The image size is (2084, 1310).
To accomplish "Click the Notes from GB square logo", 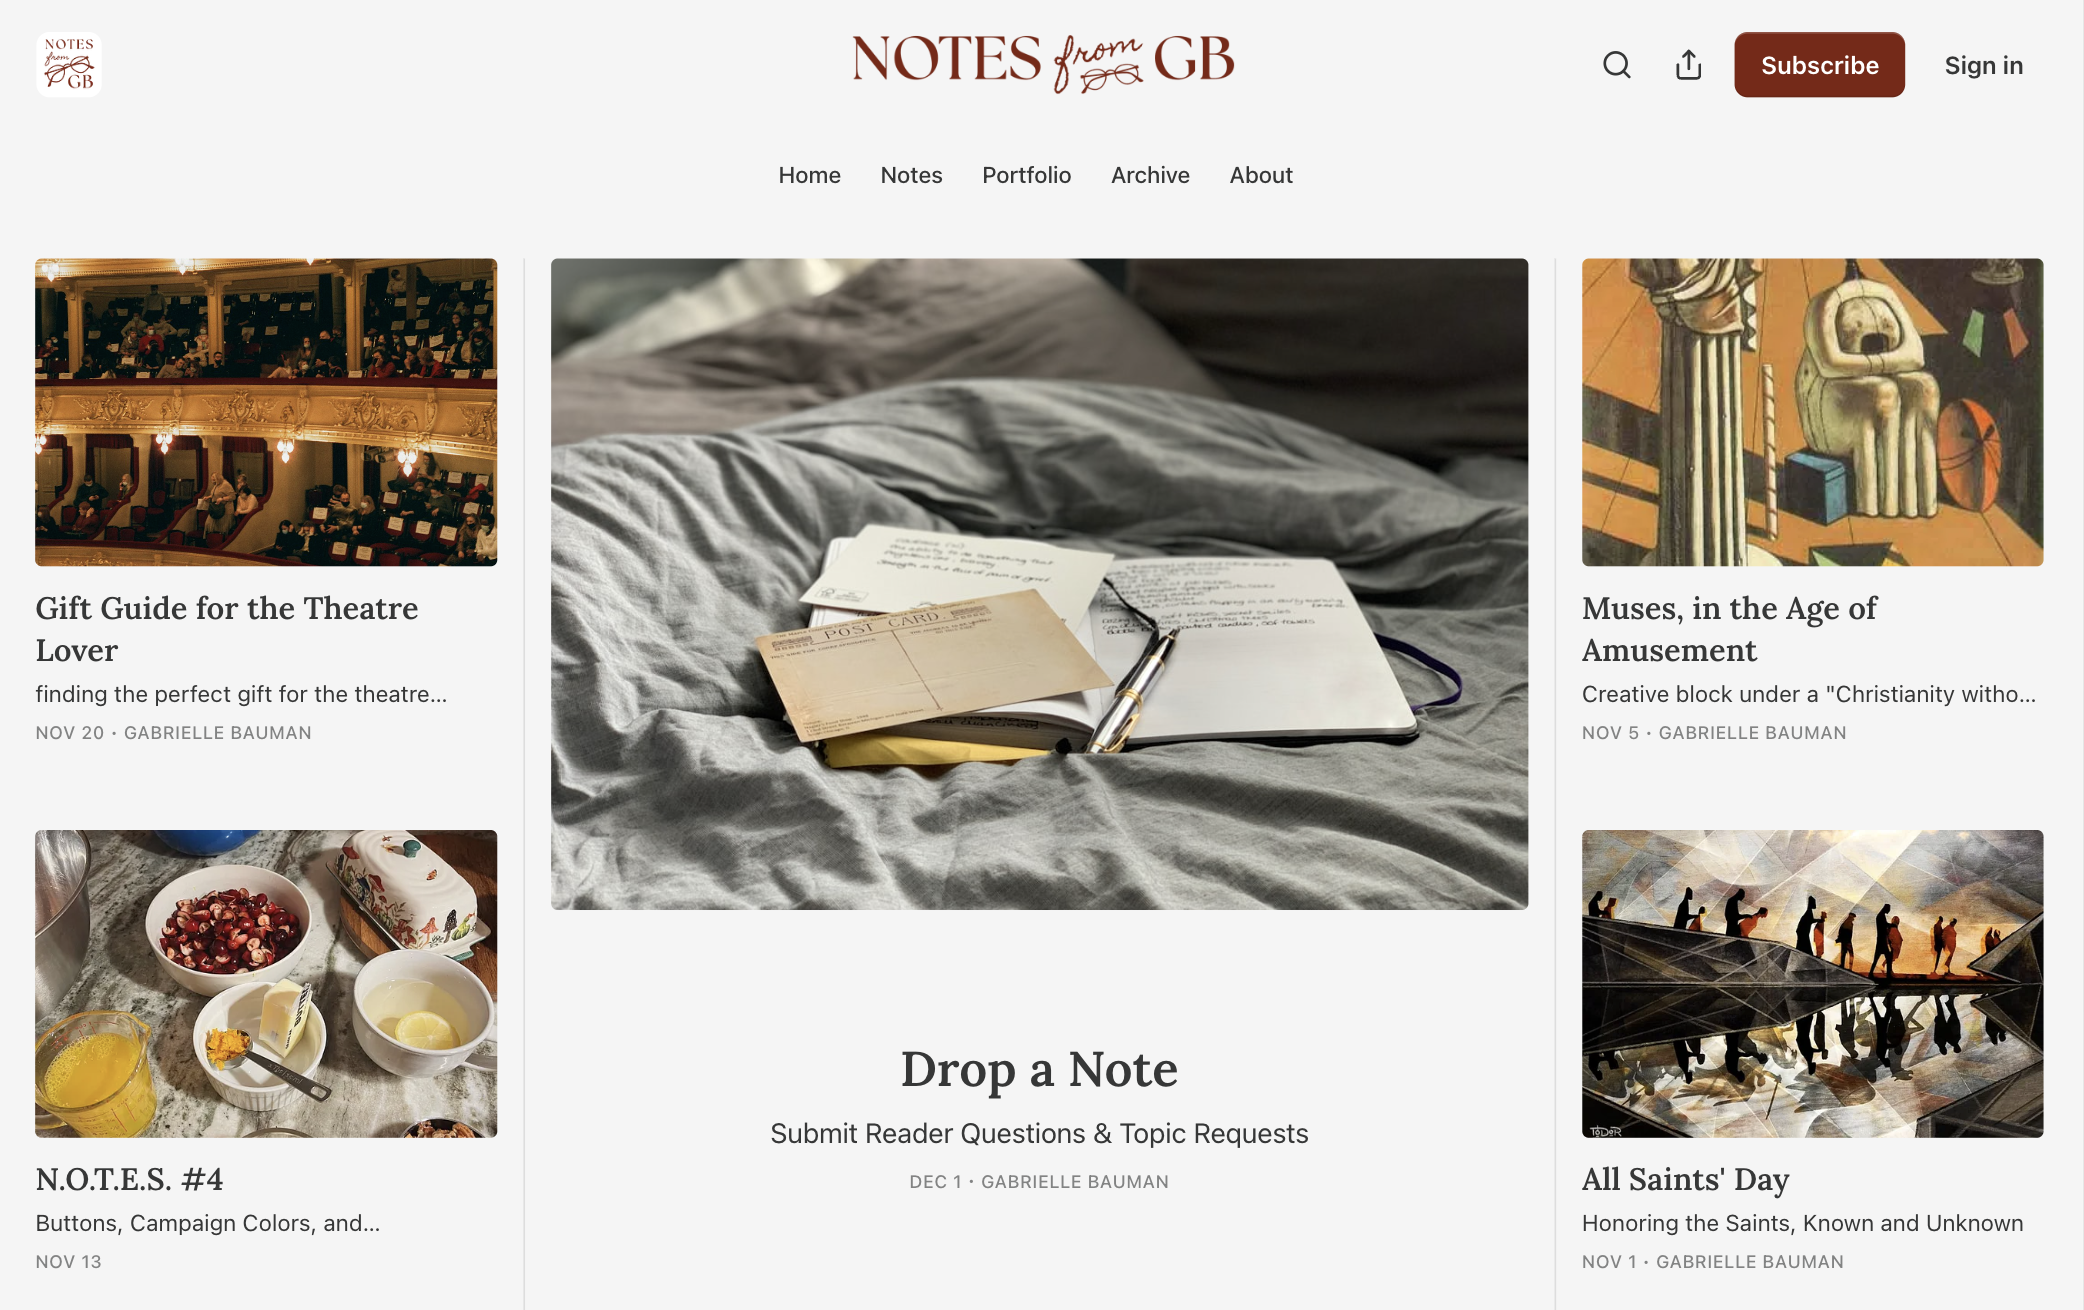I will (69, 65).
